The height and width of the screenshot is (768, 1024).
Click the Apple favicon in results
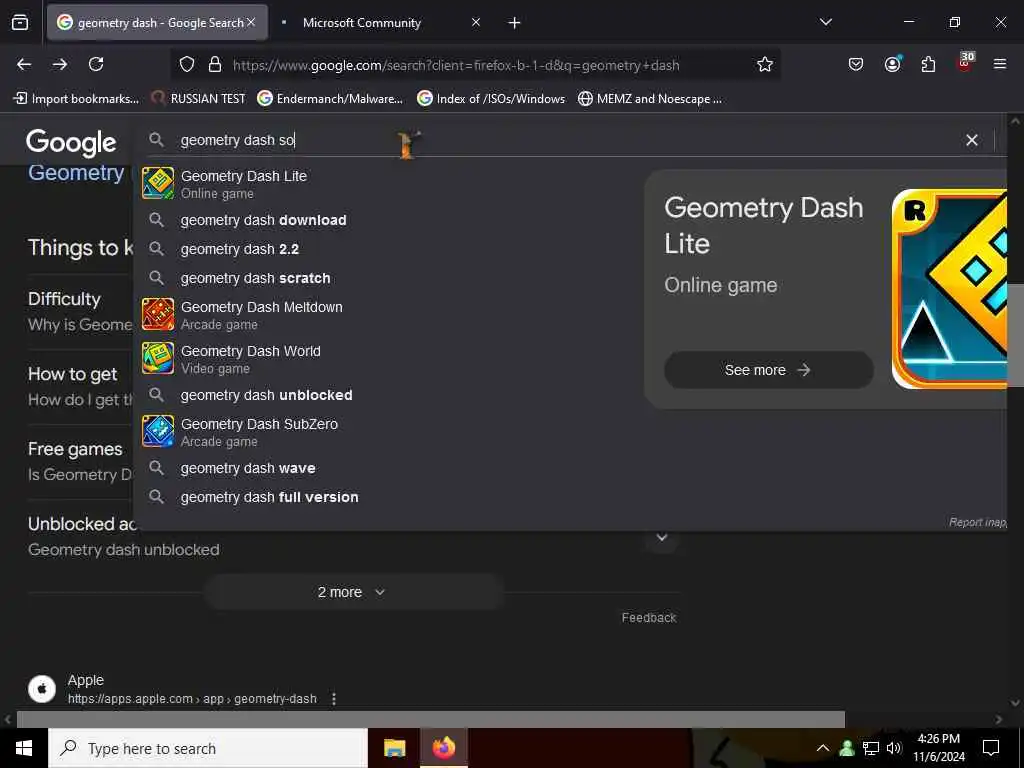pos(42,689)
